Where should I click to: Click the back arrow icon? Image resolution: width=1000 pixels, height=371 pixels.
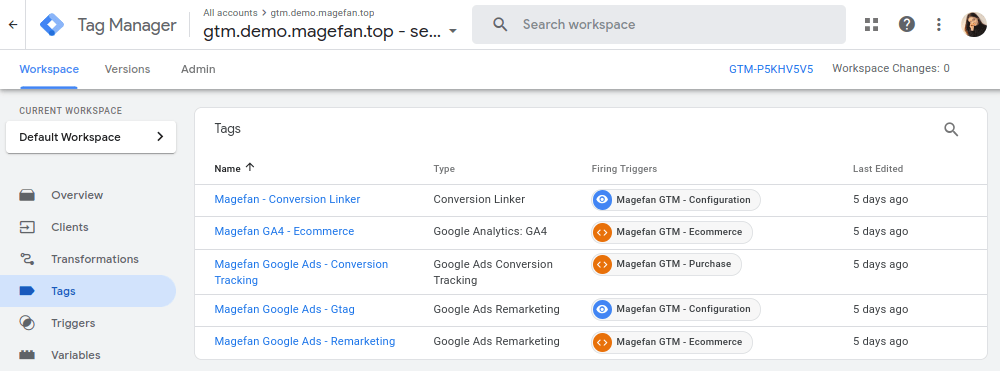click(13, 25)
